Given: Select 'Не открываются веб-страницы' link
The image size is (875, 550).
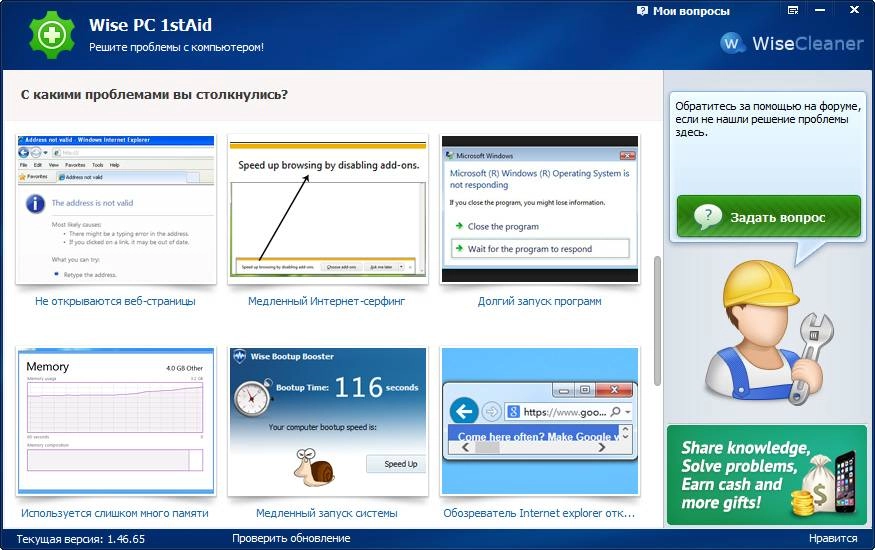Looking at the screenshot, I should (116, 301).
